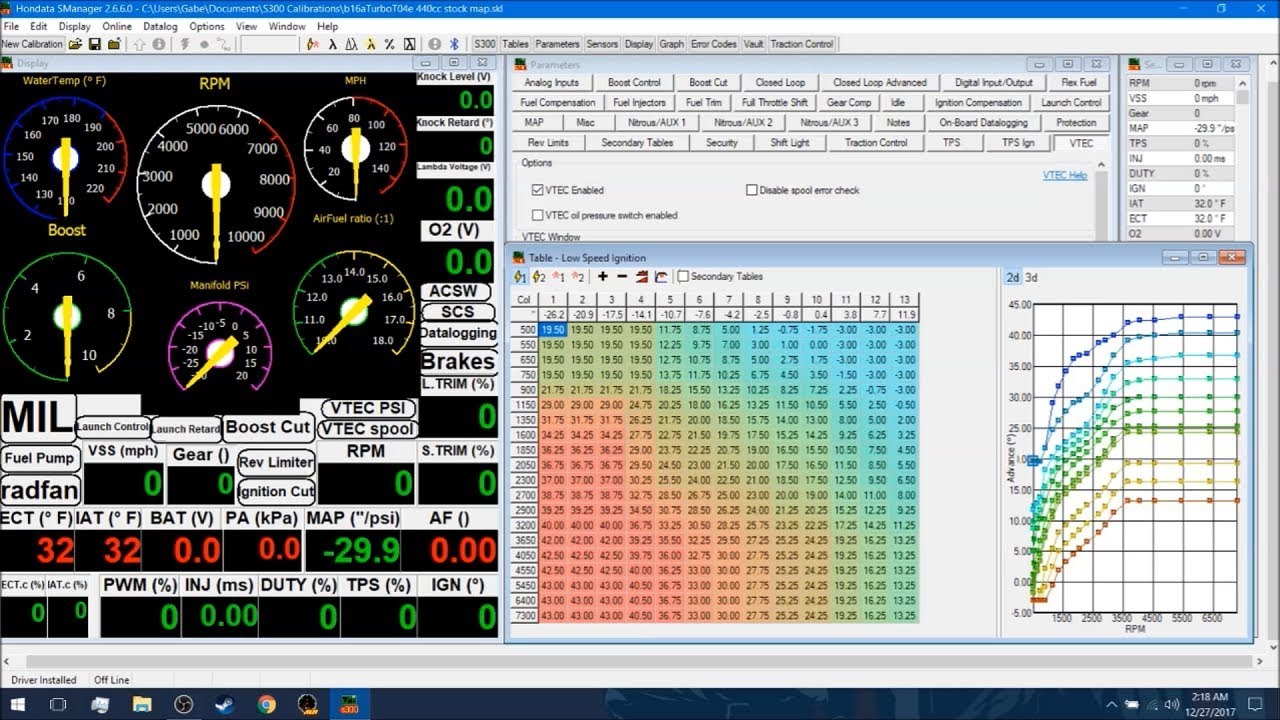Click the Save floppy disk icon
This screenshot has height=720, width=1280.
(x=94, y=44)
